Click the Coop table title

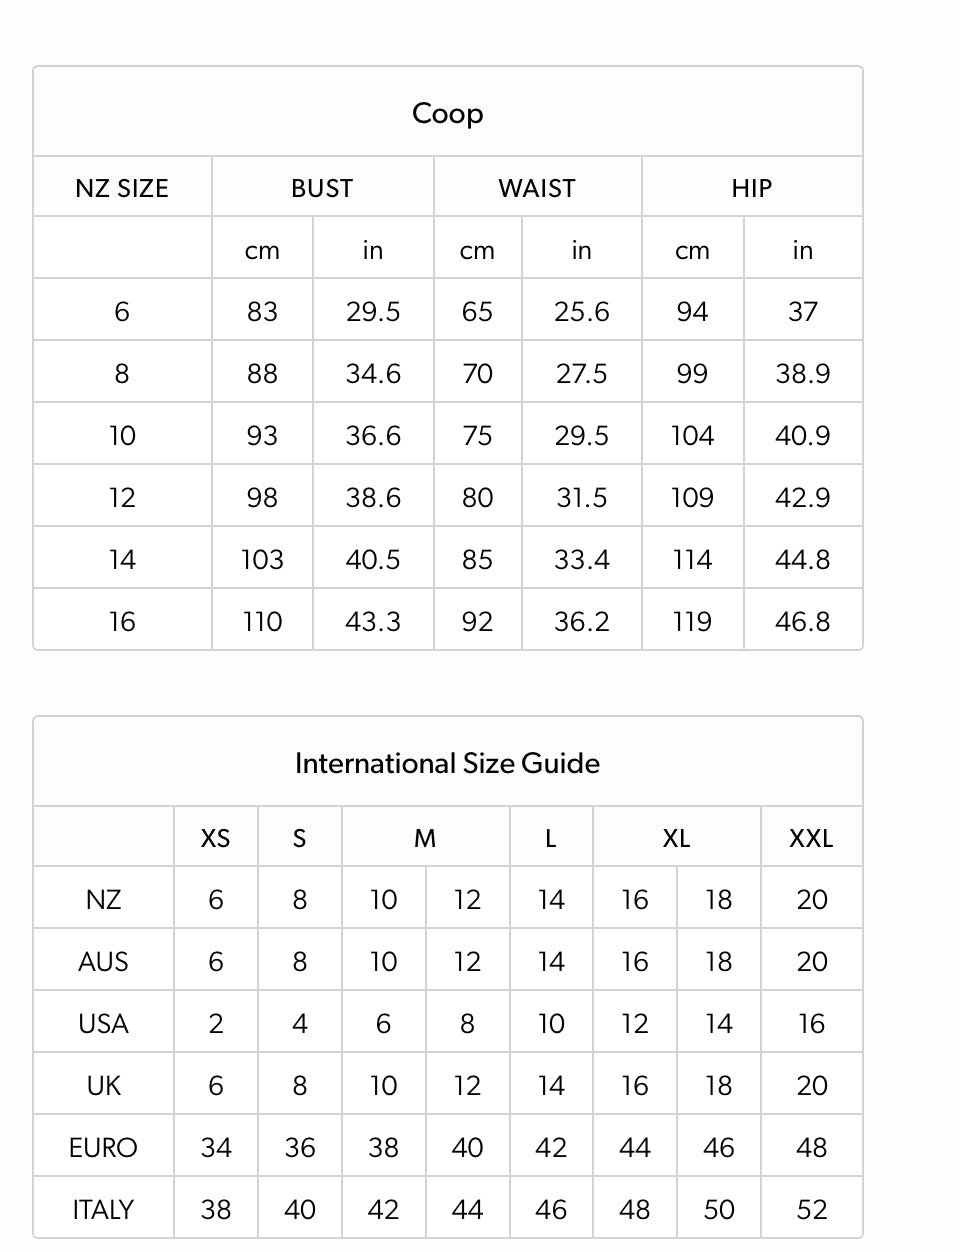coord(447,113)
